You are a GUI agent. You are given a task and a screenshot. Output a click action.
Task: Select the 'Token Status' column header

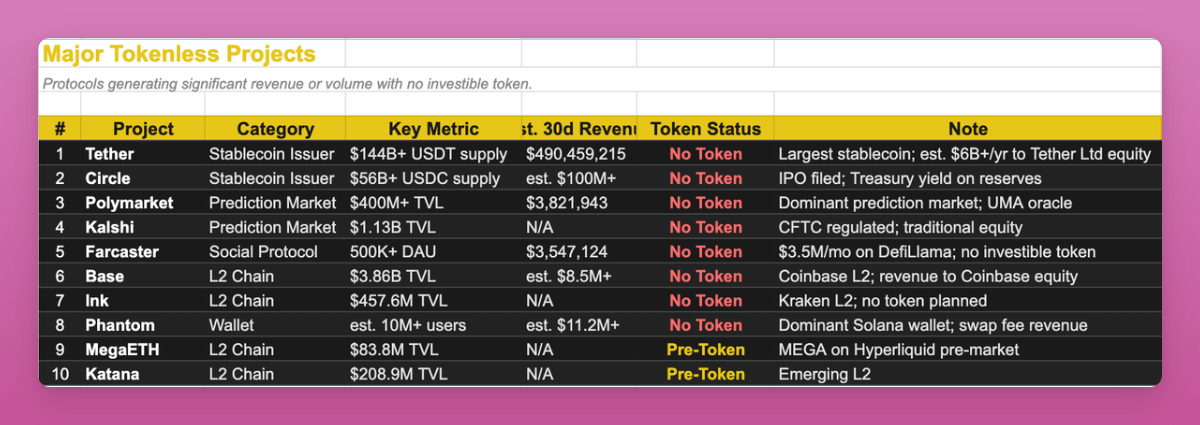pos(705,129)
